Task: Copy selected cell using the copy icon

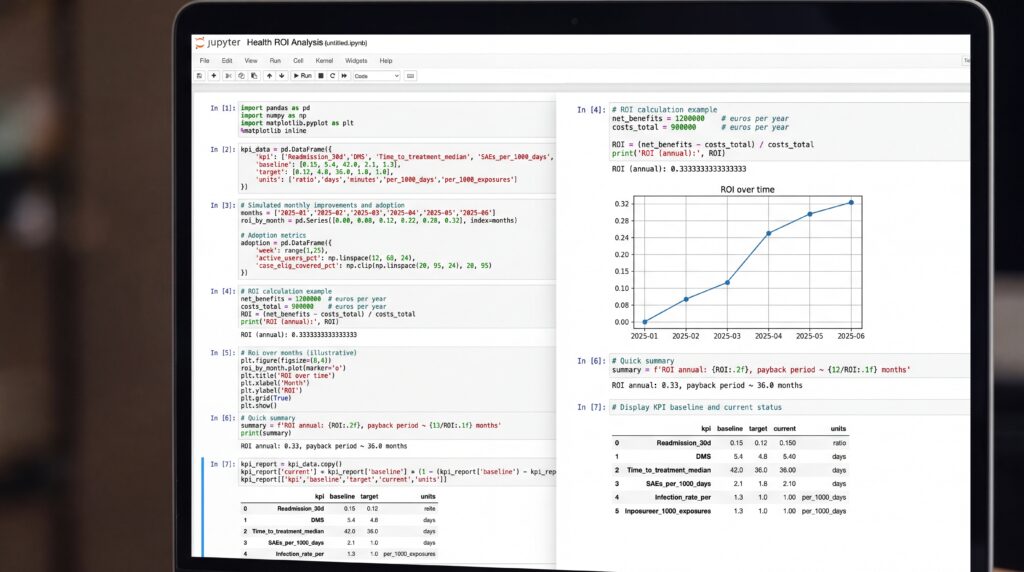Action: click(x=241, y=76)
